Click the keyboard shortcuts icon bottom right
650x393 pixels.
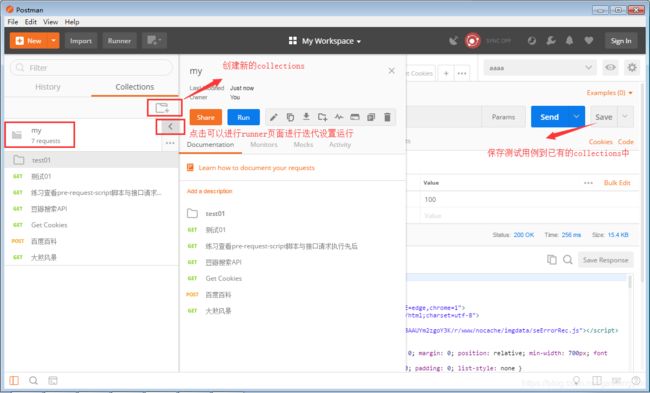(x=616, y=381)
